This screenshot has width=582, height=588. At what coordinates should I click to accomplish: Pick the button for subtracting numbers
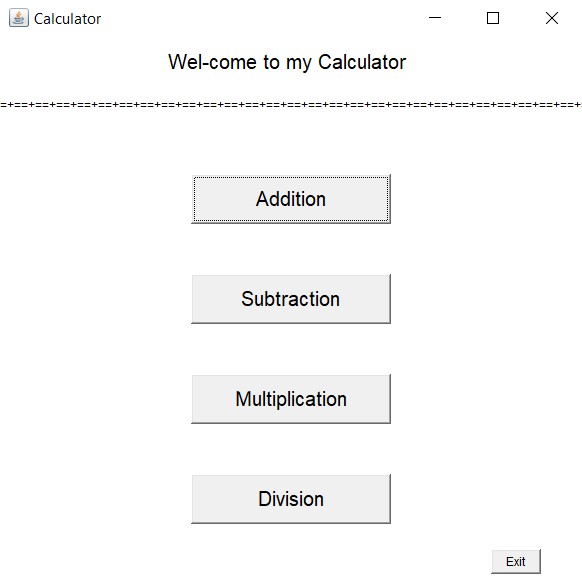click(x=291, y=299)
